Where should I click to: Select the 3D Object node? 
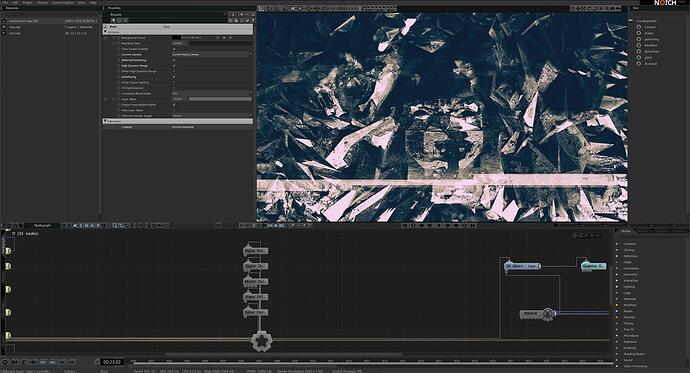coord(522,266)
